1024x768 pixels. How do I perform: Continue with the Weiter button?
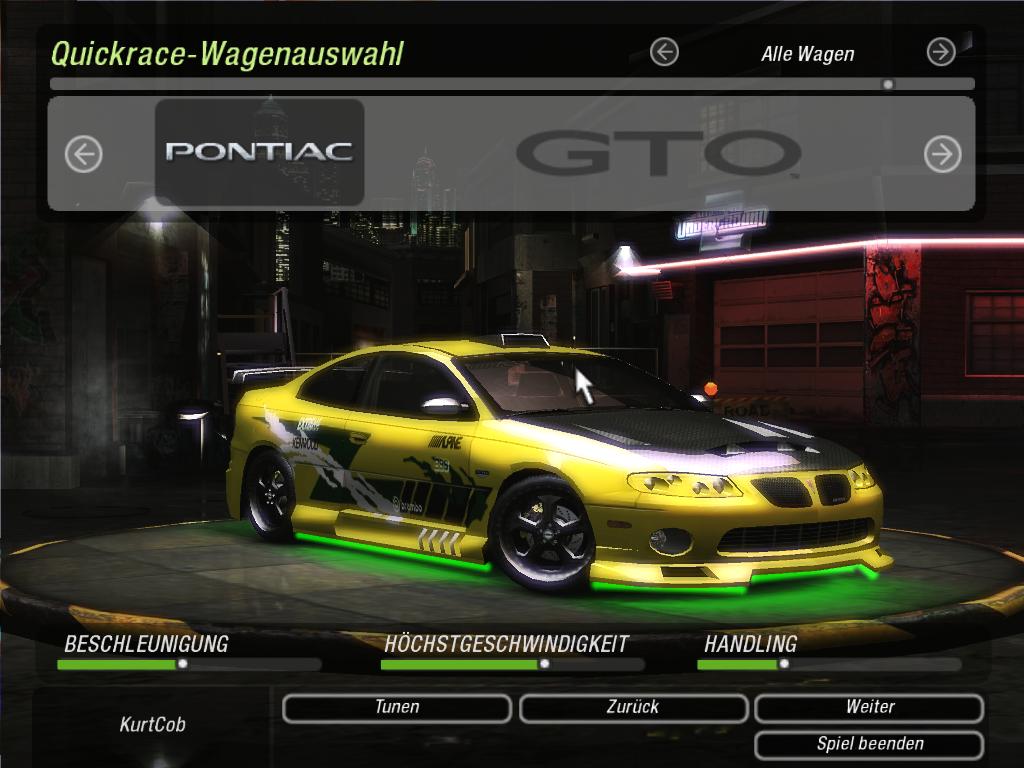(x=869, y=708)
